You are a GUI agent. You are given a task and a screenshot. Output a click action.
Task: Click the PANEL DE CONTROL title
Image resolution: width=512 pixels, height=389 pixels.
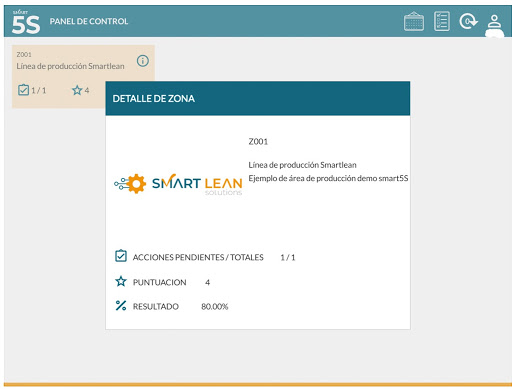coord(89,21)
